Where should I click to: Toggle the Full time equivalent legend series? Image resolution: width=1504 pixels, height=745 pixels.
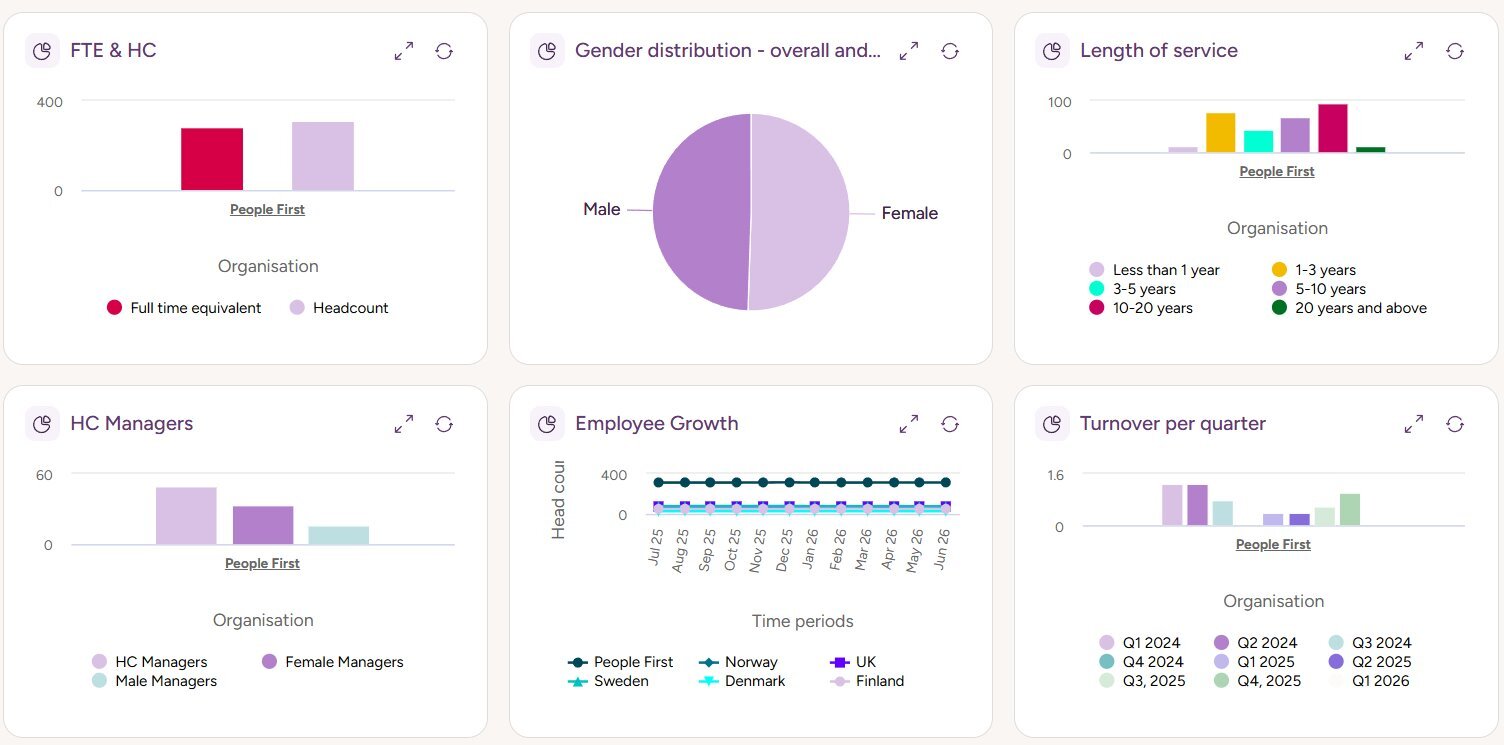coord(184,308)
